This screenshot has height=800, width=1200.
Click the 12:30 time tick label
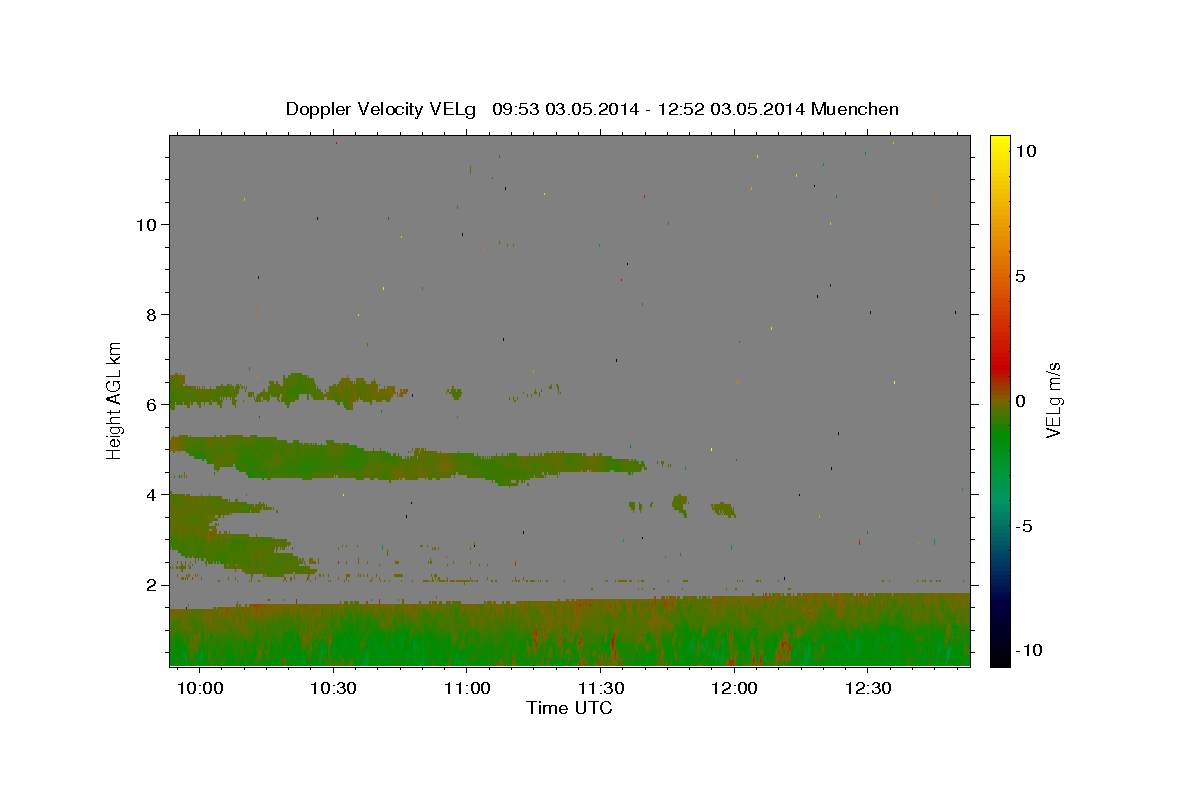pyautogui.click(x=868, y=688)
